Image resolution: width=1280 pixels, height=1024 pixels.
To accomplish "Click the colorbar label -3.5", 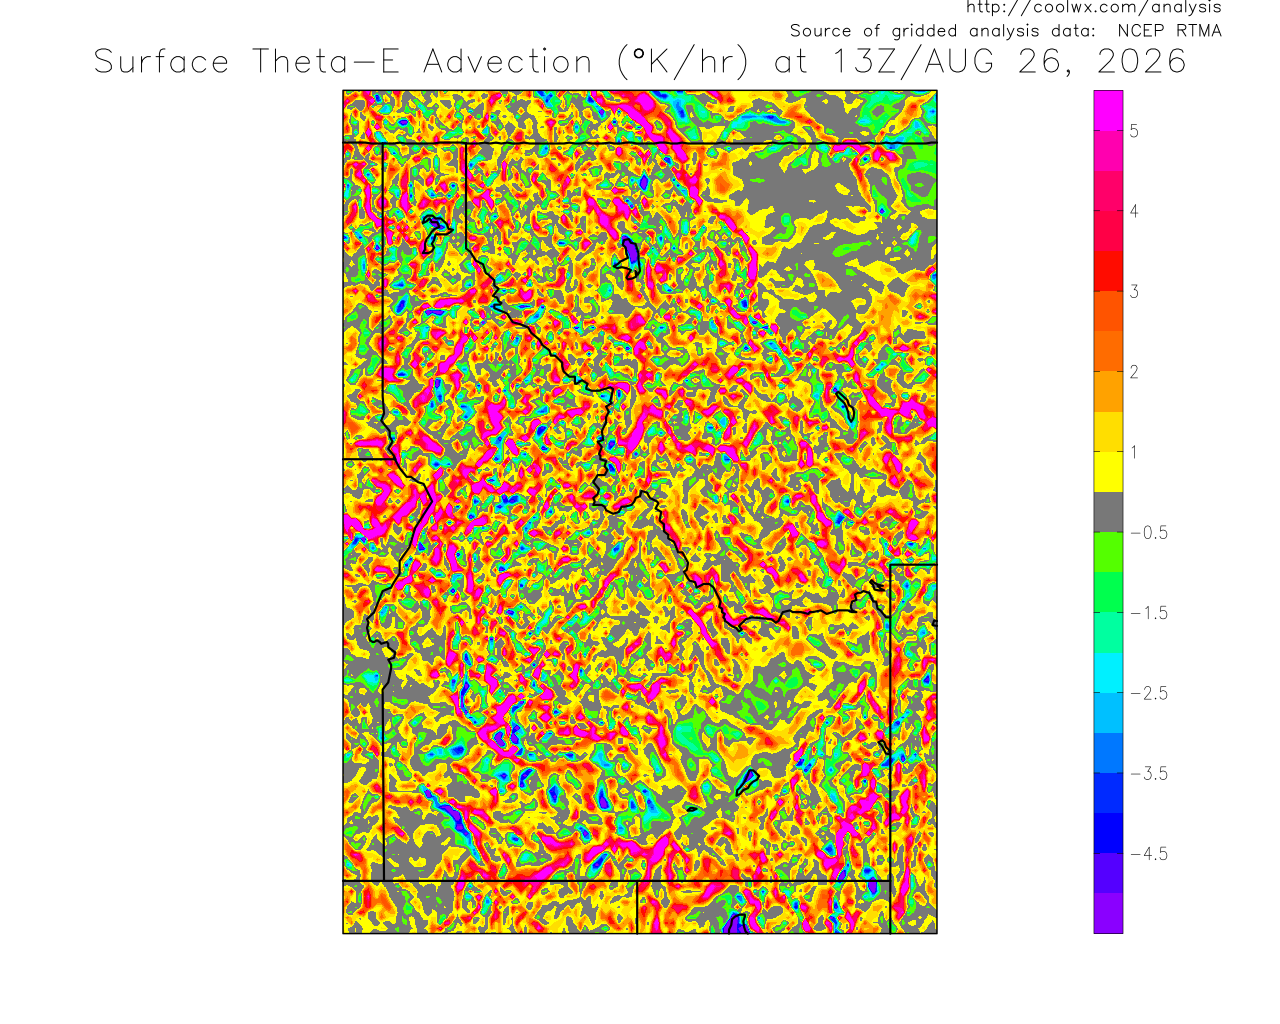I will tap(1149, 773).
